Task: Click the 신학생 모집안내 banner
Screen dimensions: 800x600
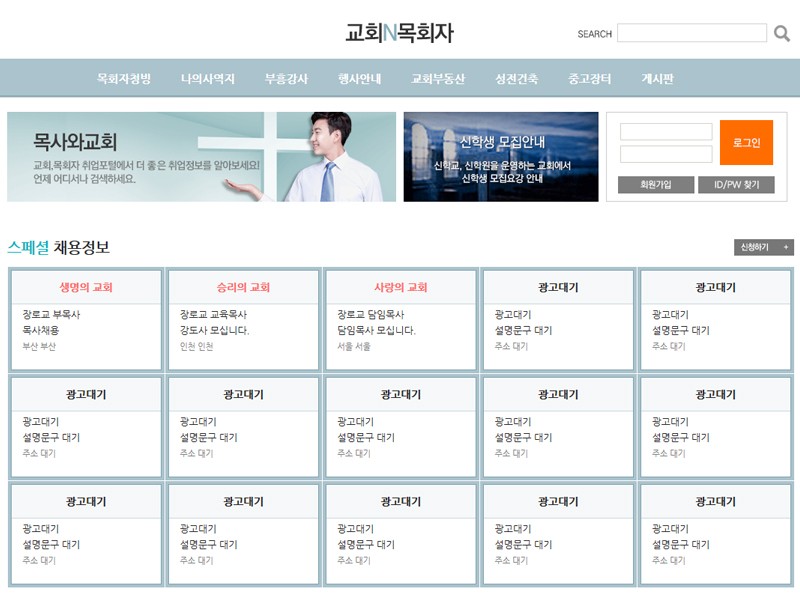Action: [x=501, y=157]
